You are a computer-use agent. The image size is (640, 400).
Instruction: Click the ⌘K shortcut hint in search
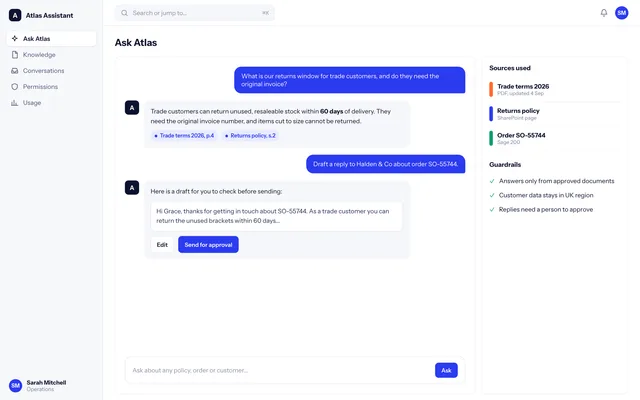[x=265, y=13]
